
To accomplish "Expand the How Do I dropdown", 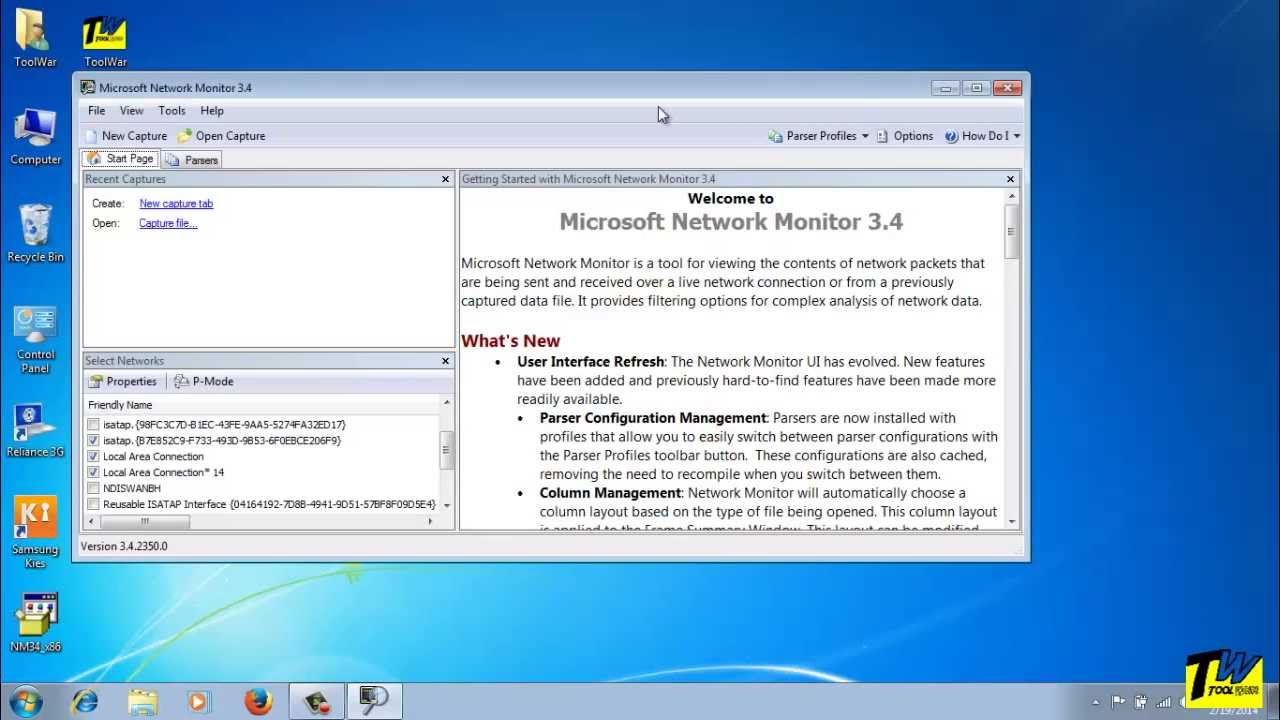I will click(983, 136).
